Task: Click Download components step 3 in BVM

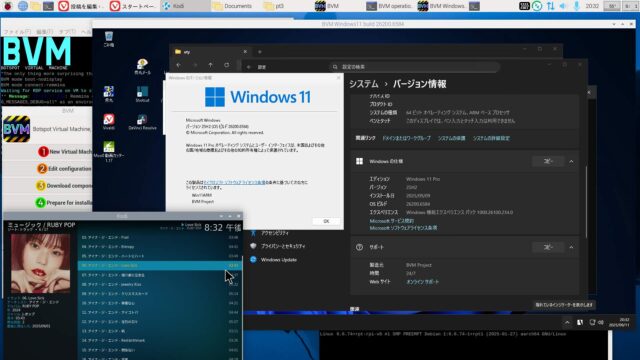Action: [x=64, y=186]
